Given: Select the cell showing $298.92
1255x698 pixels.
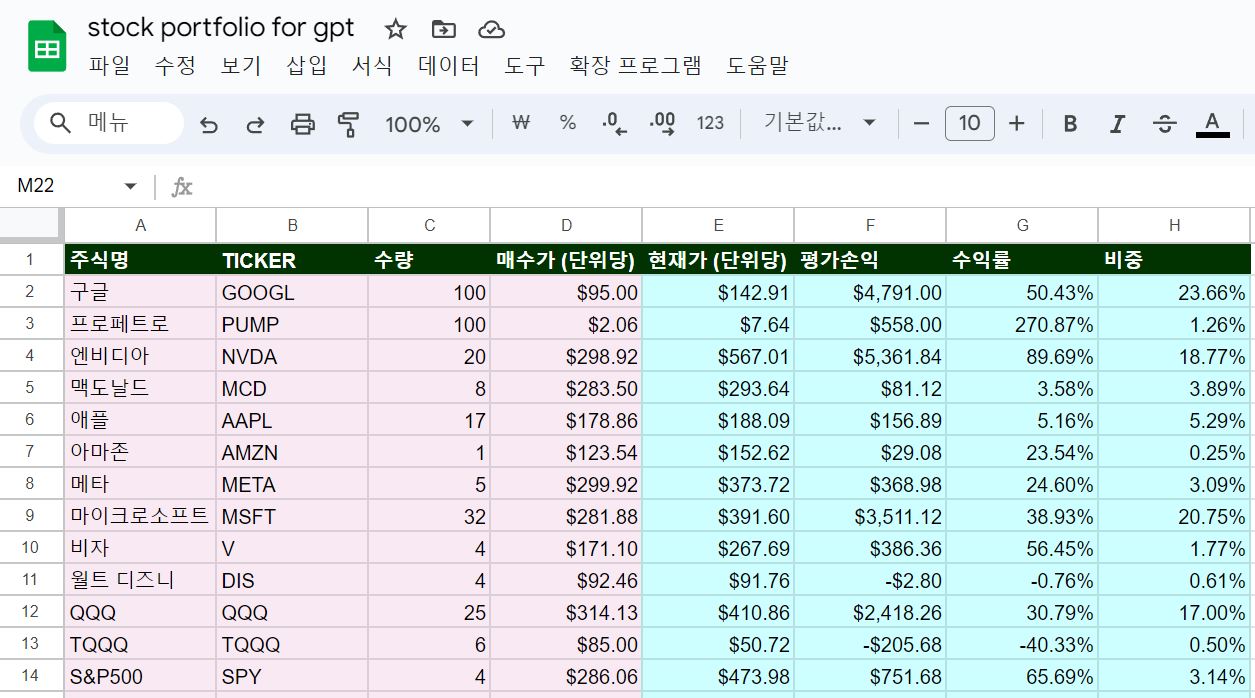Looking at the screenshot, I should (x=566, y=356).
